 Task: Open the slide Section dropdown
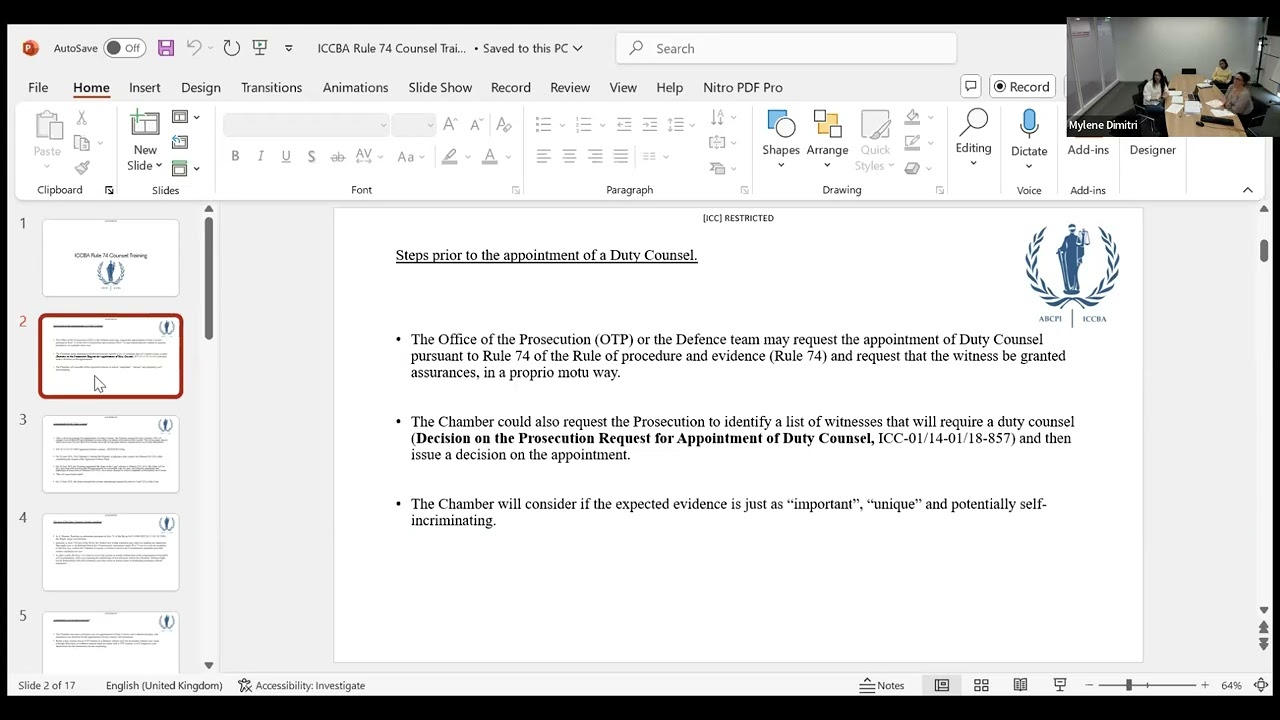[x=185, y=168]
